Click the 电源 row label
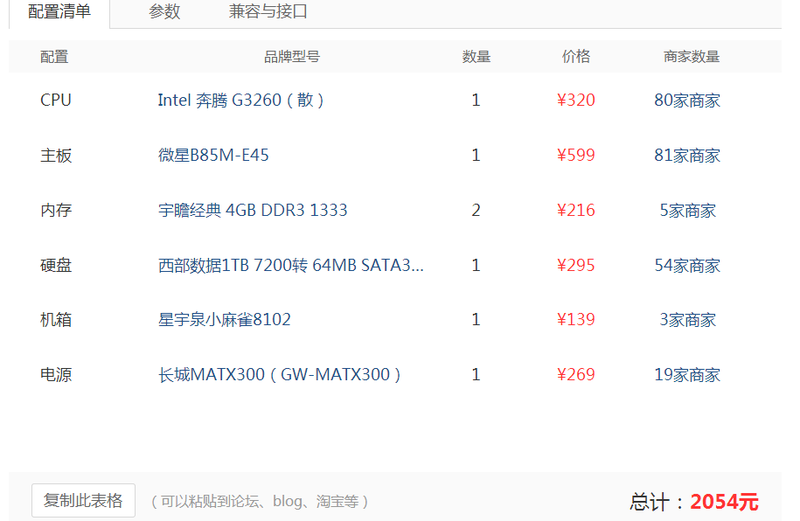Viewport: 800px width, 521px height. [x=56, y=375]
